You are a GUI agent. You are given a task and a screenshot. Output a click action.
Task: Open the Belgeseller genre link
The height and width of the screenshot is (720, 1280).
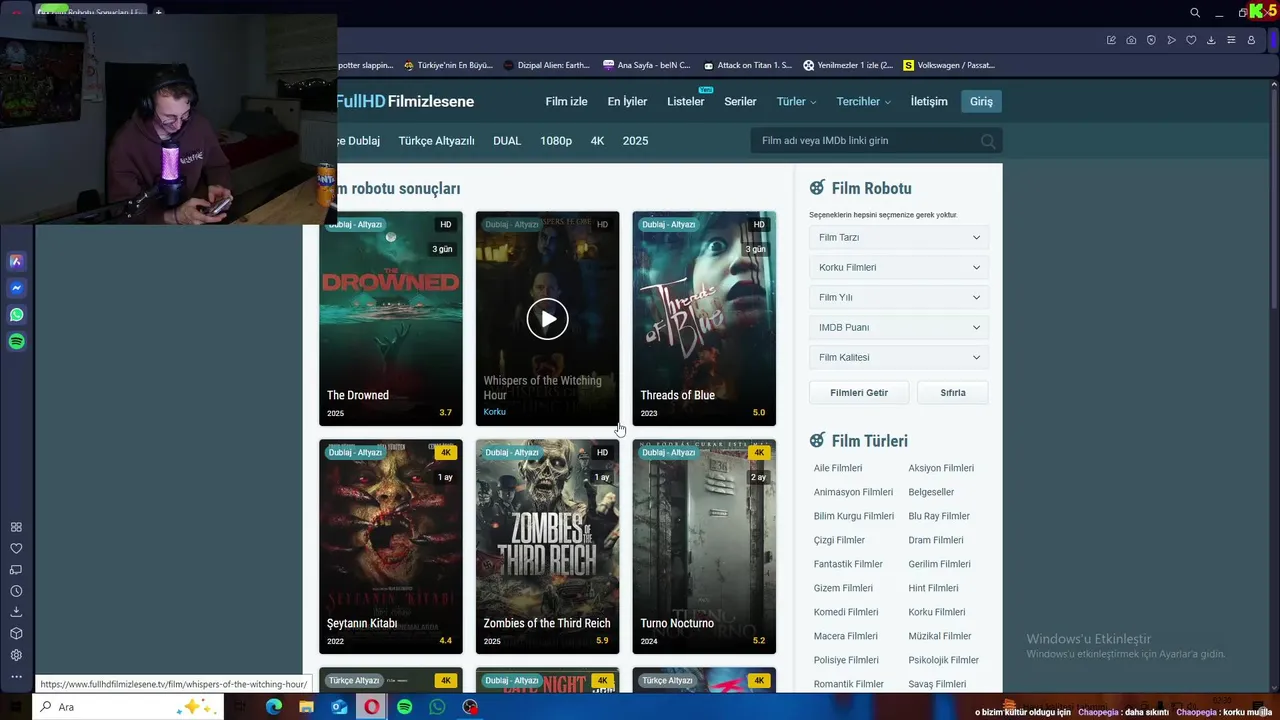931,492
